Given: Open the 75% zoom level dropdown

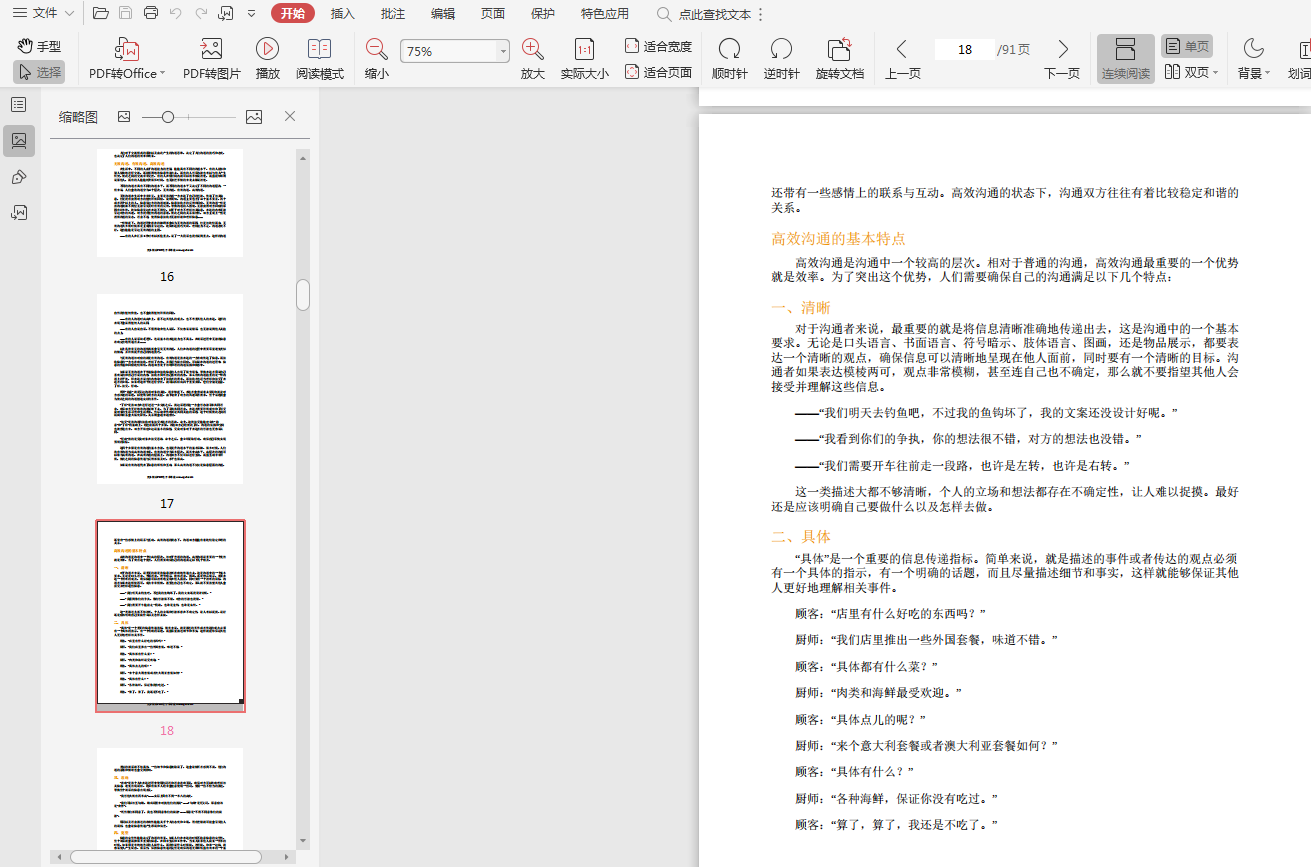Looking at the screenshot, I should pyautogui.click(x=503, y=52).
